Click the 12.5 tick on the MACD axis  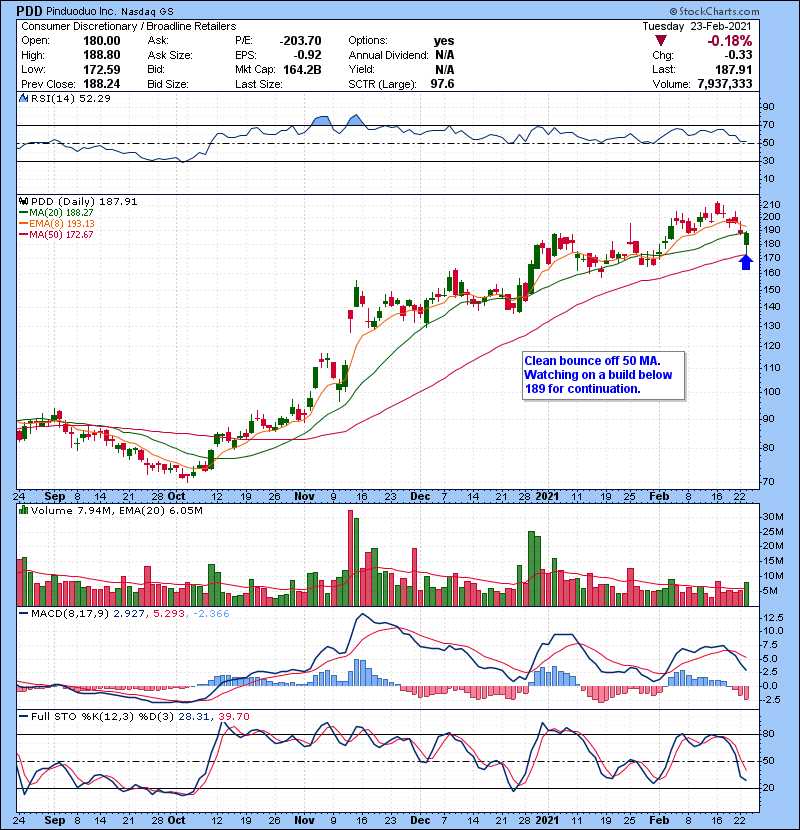click(774, 618)
